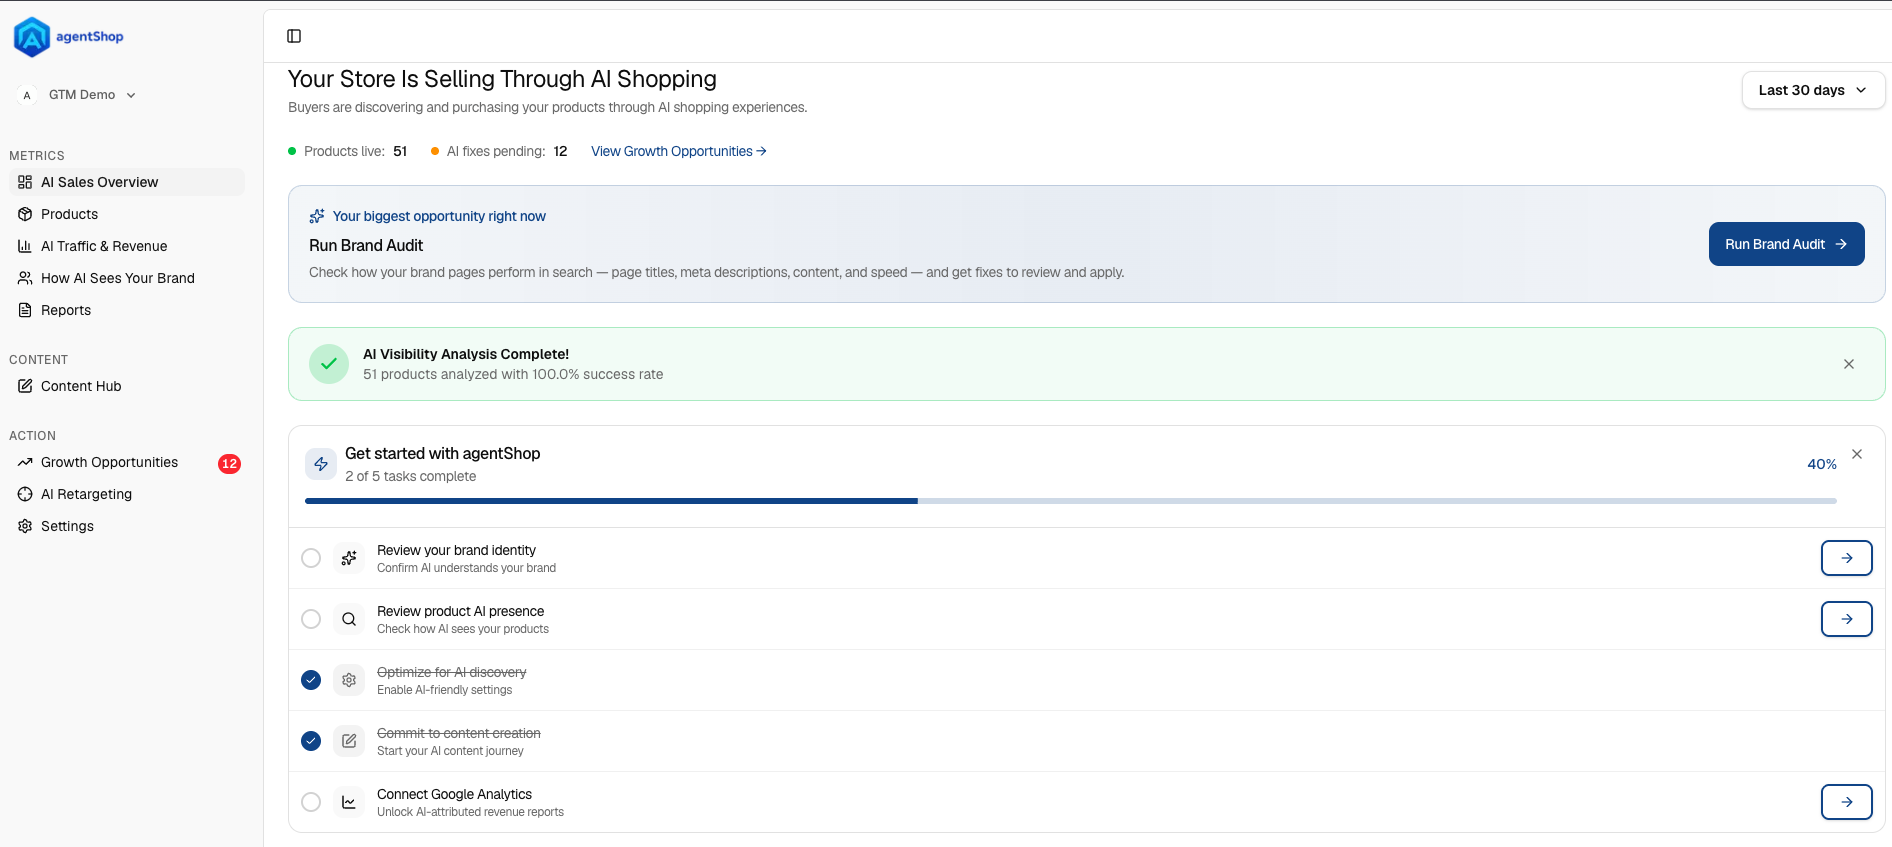Viewport: 1892px width, 847px height.
Task: Open the Last 30 days date range dropdown
Action: 1813,90
